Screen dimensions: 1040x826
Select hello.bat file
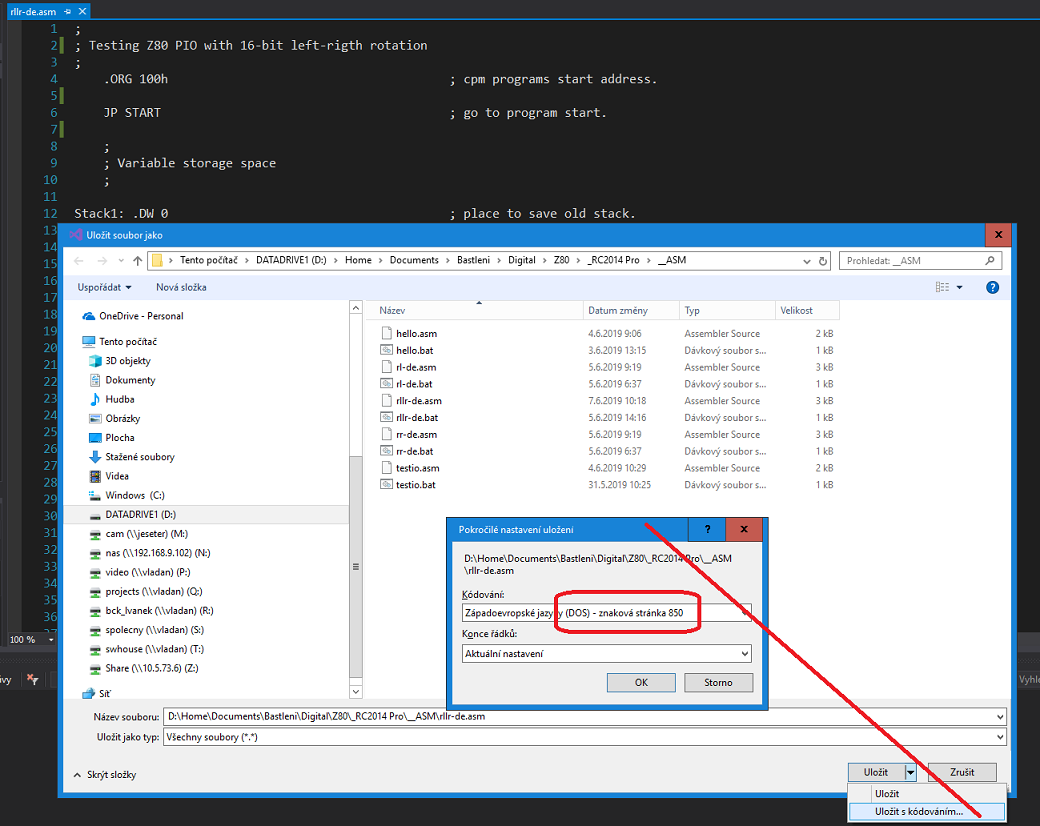pos(415,350)
